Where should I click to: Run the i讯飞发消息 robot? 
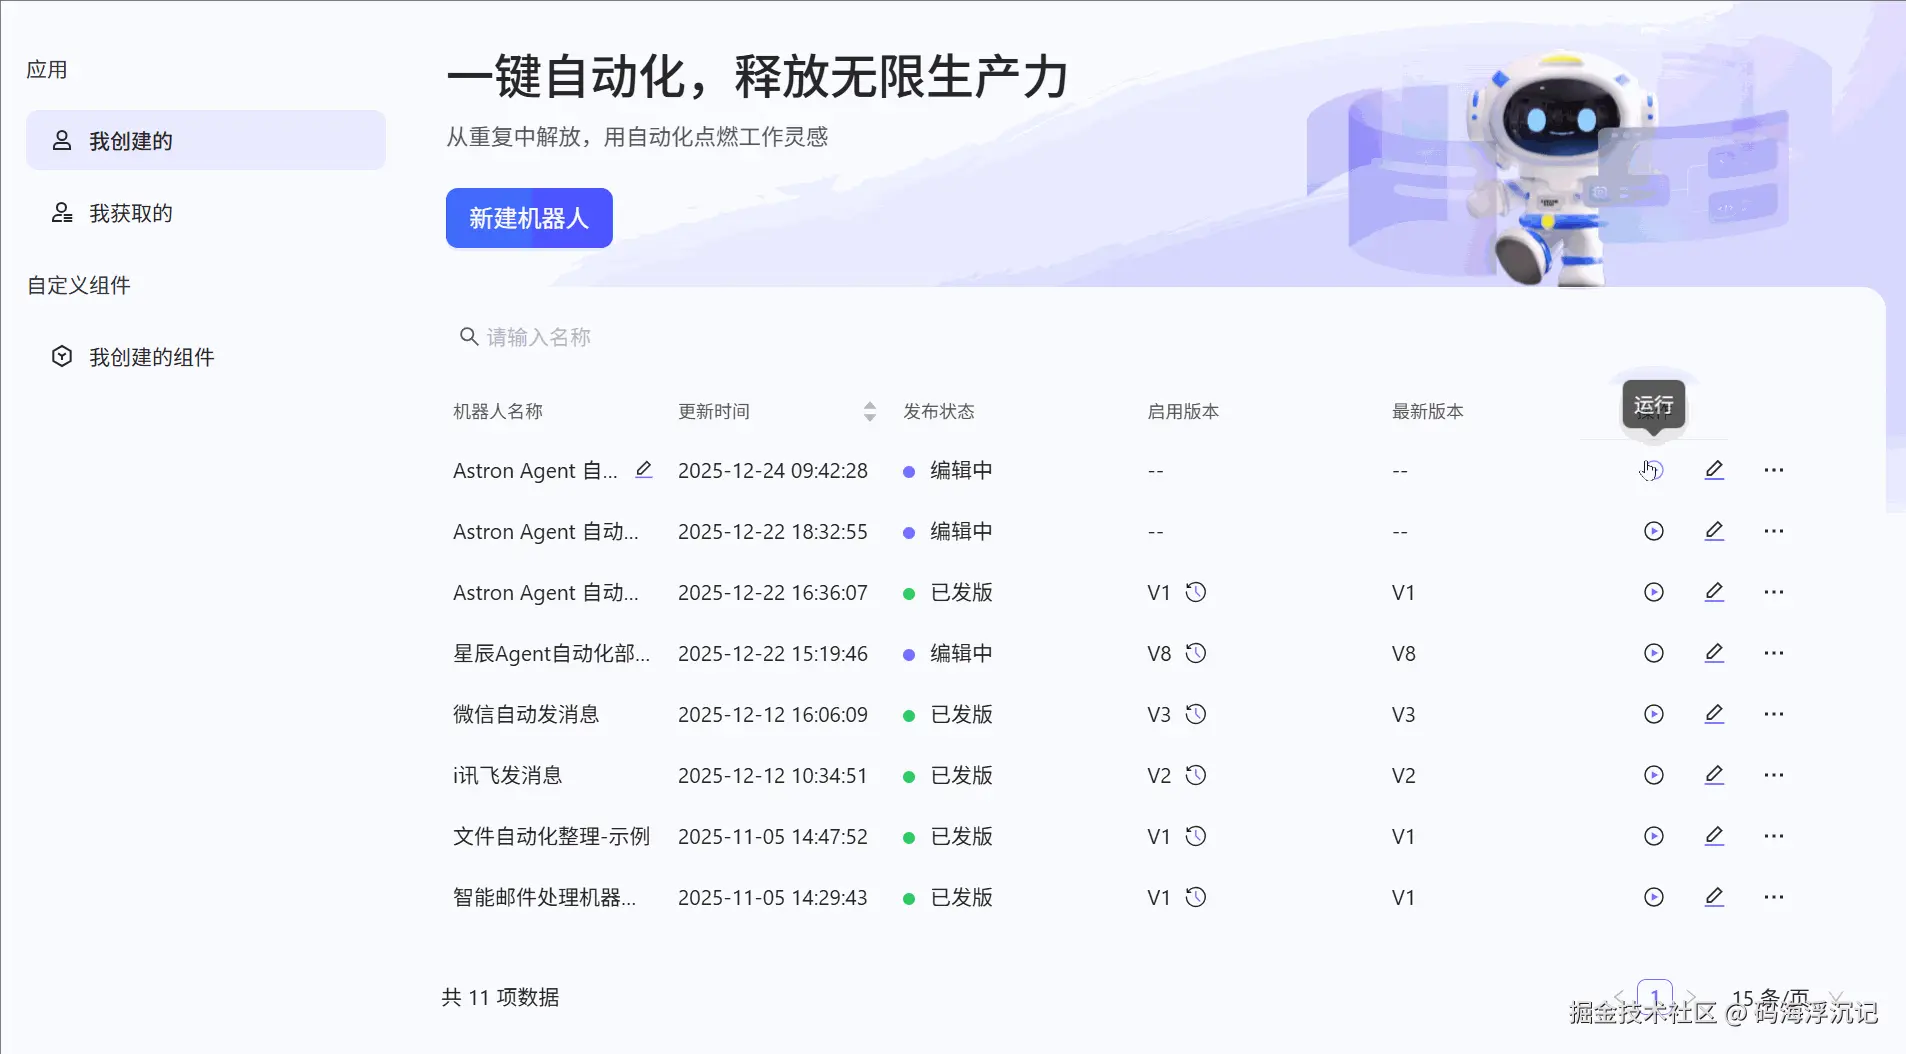pyautogui.click(x=1654, y=775)
